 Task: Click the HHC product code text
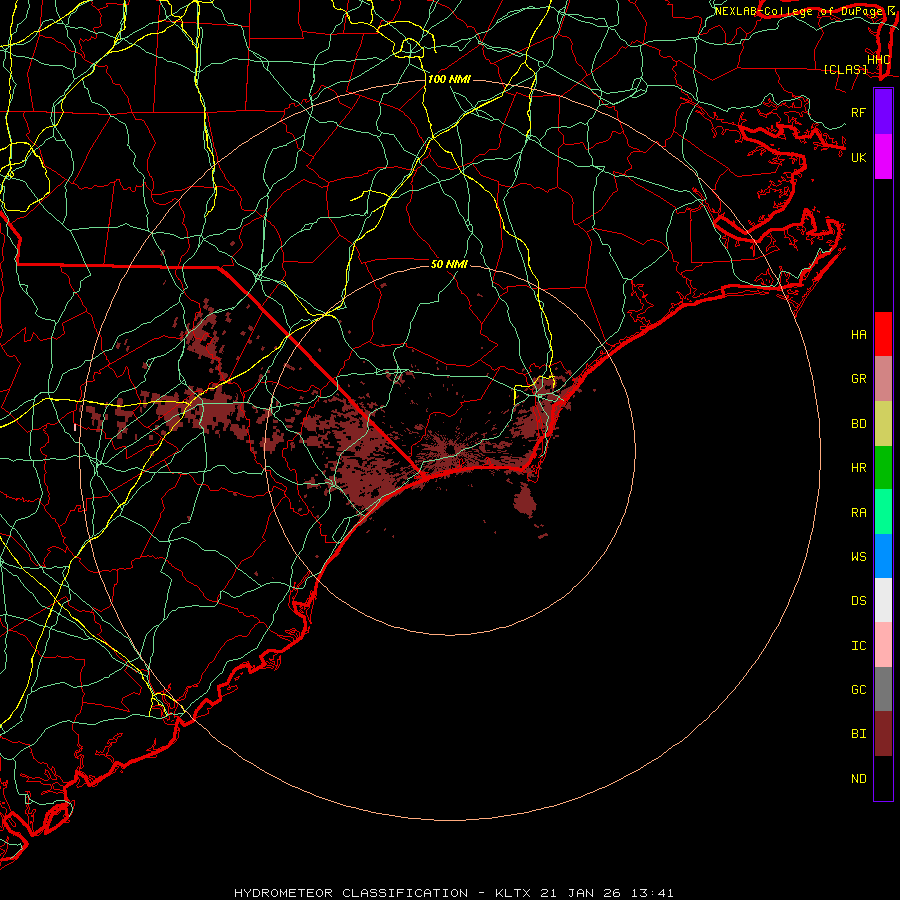[x=878, y=60]
